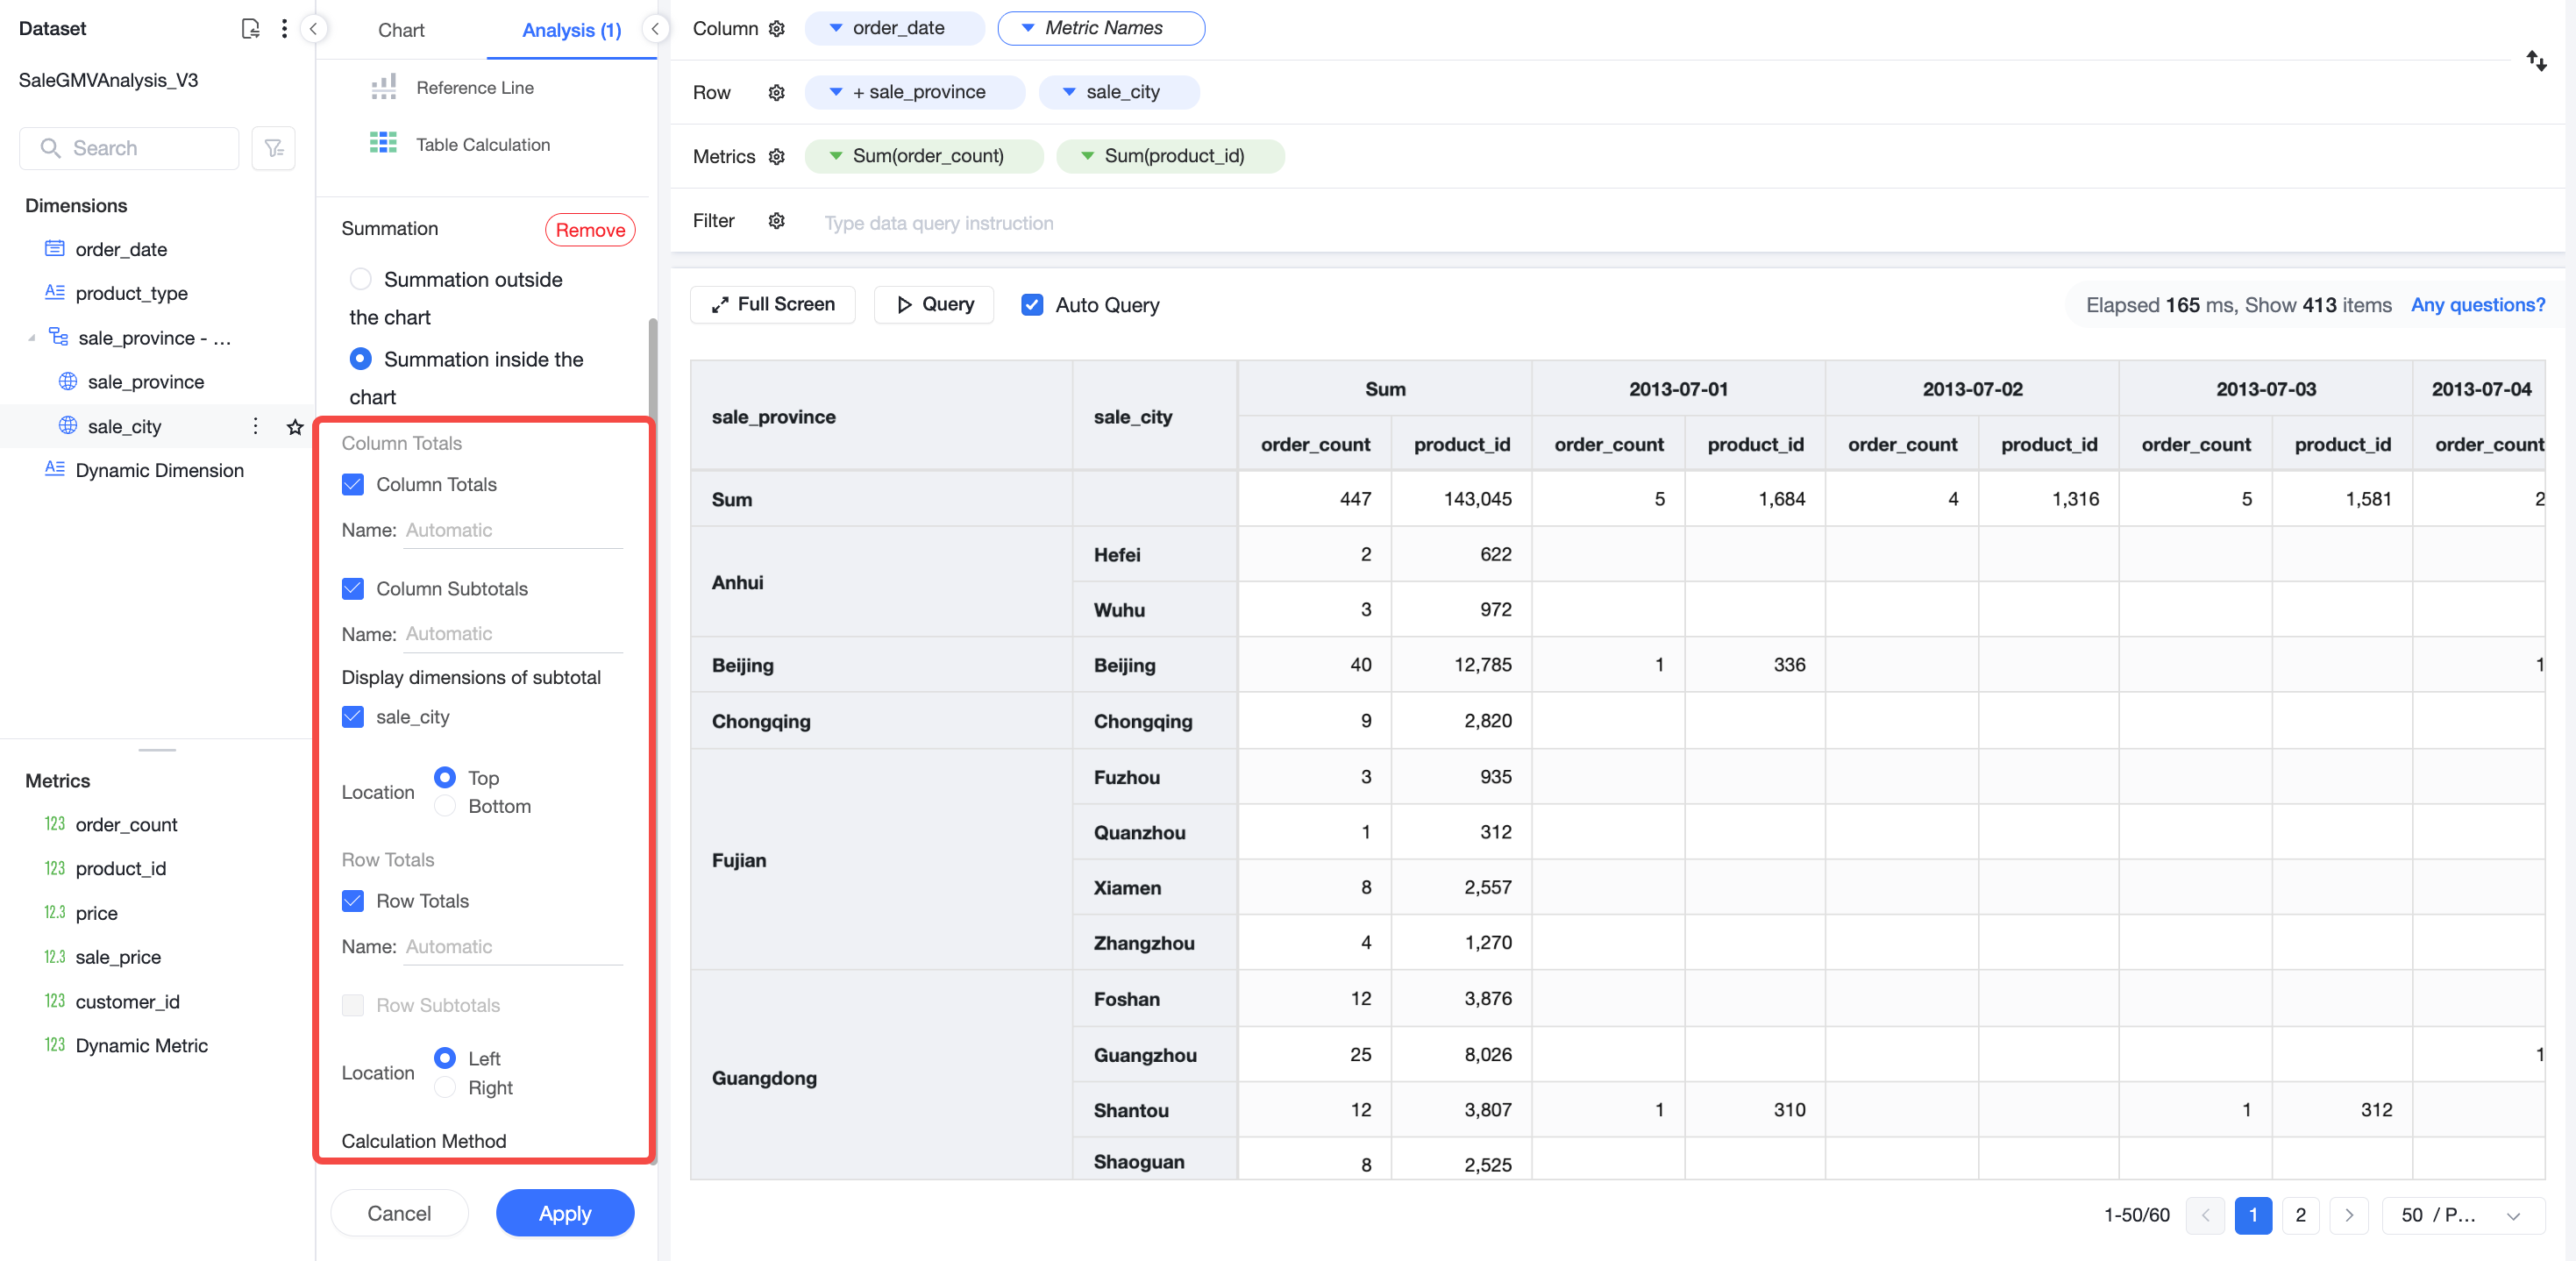
Task: Click the Table Calculation grid icon
Action: (x=383, y=143)
